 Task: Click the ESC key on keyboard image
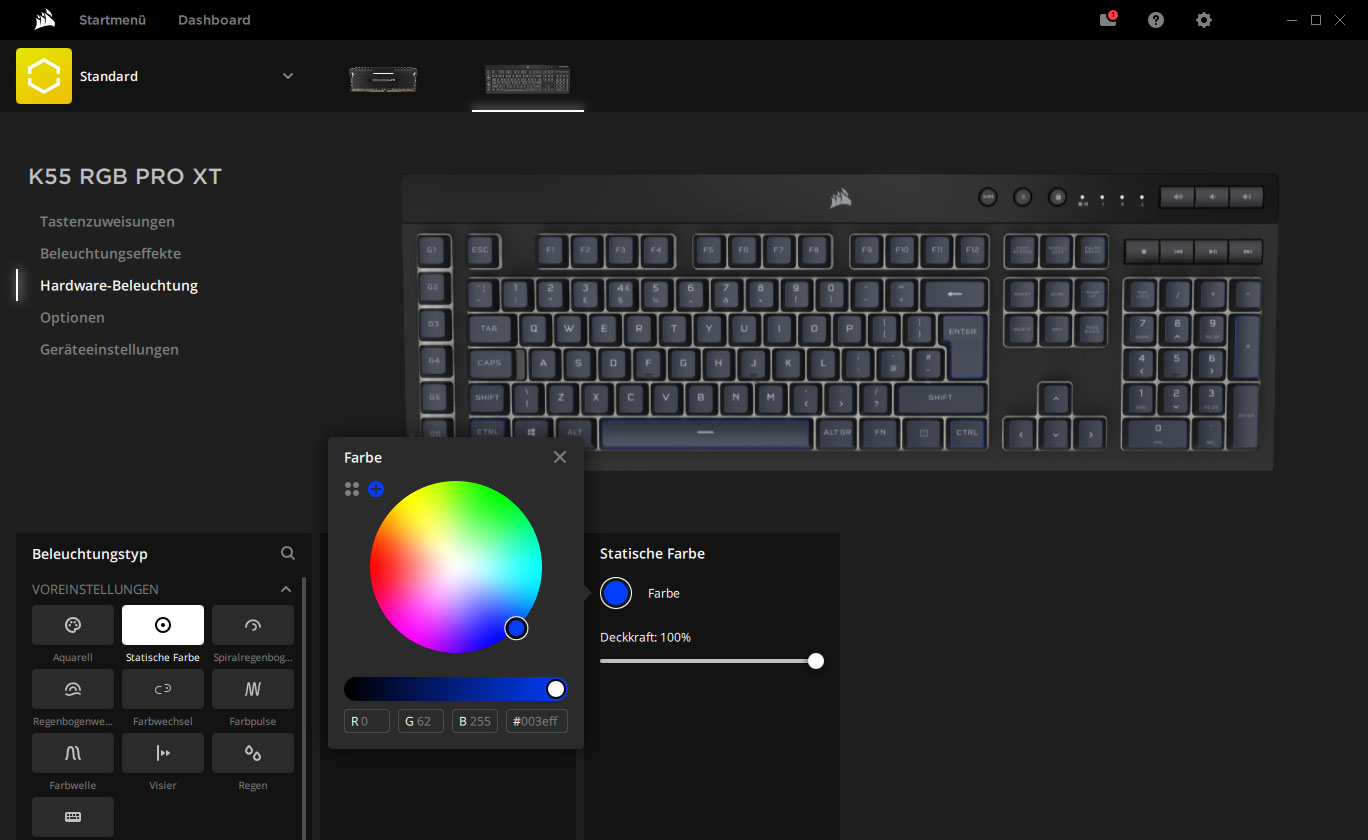pyautogui.click(x=481, y=250)
